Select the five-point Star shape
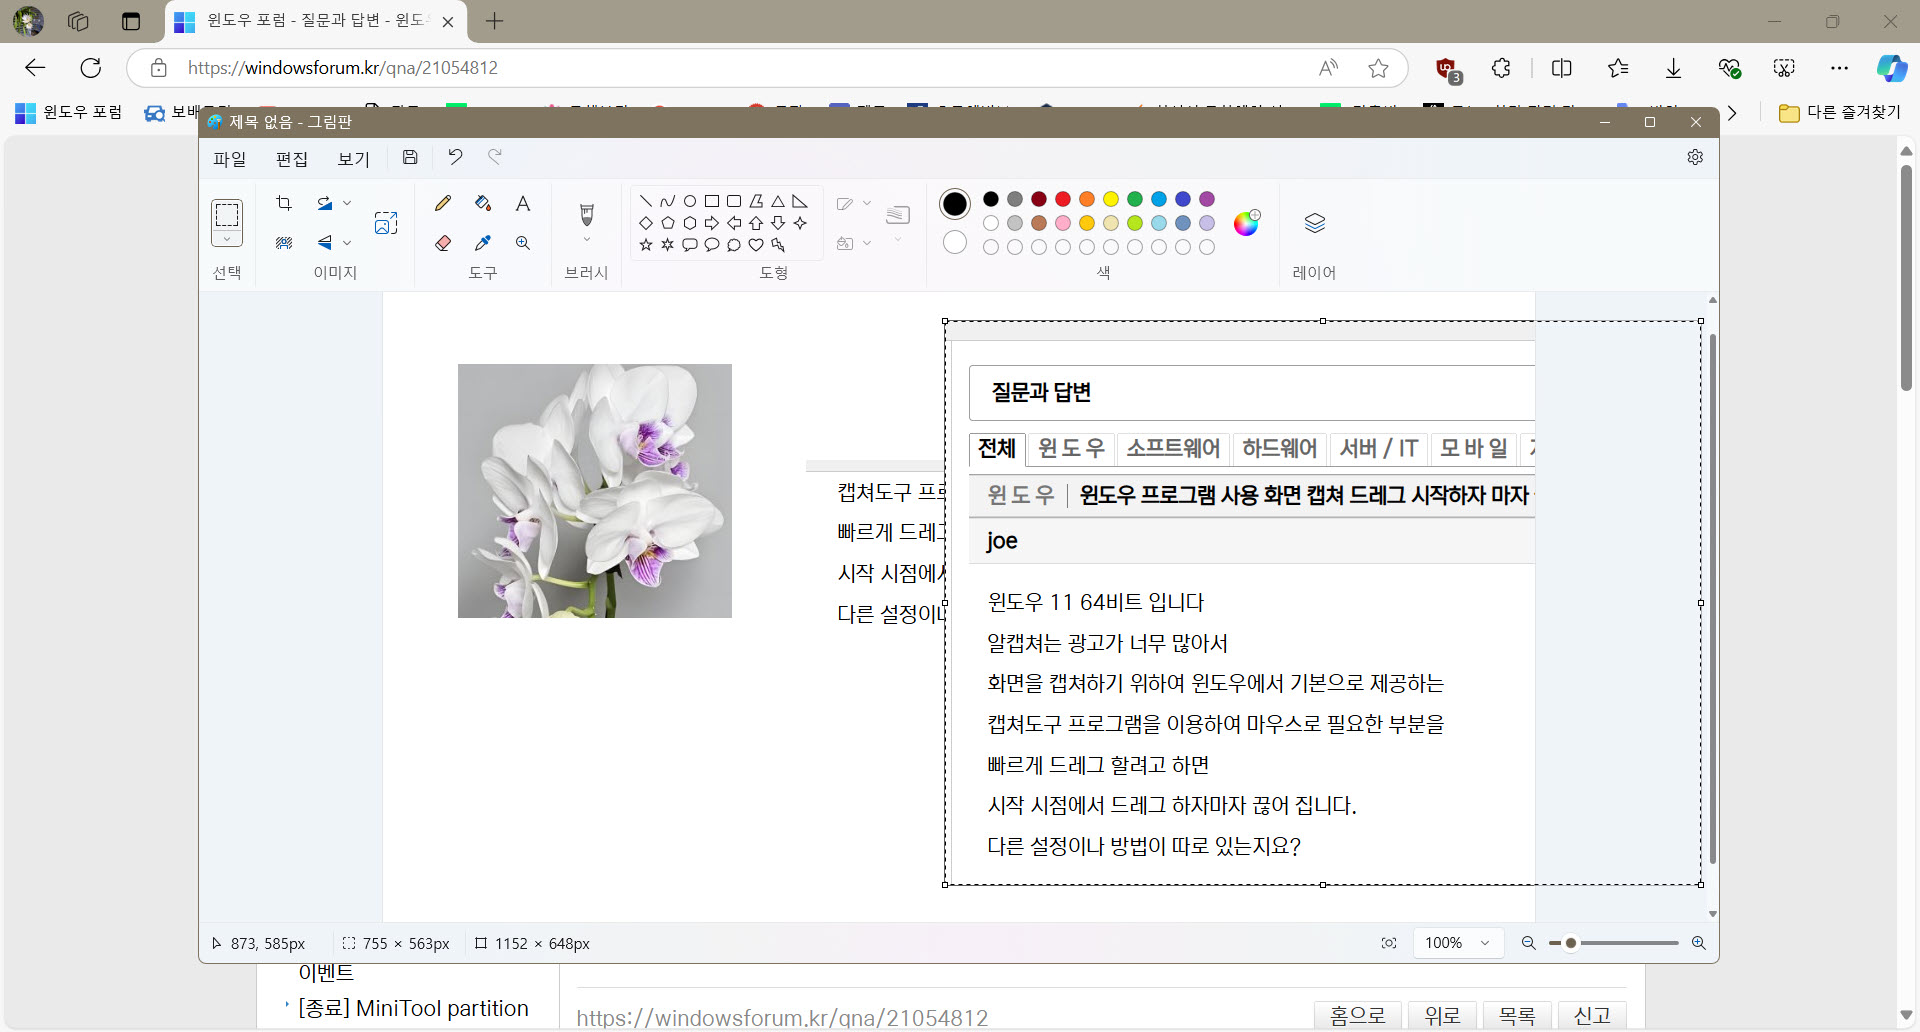Screen dimensions: 1920x1032 pos(646,245)
